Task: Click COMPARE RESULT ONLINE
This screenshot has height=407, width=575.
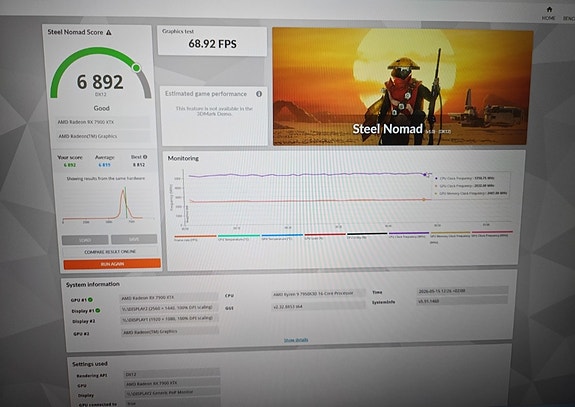Action: pyautogui.click(x=110, y=252)
